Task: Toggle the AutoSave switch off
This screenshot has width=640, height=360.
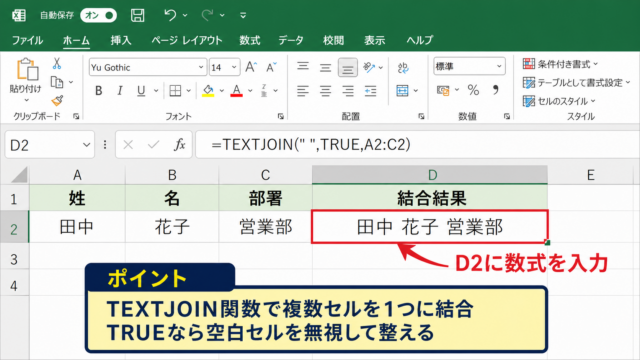Action: coord(98,16)
